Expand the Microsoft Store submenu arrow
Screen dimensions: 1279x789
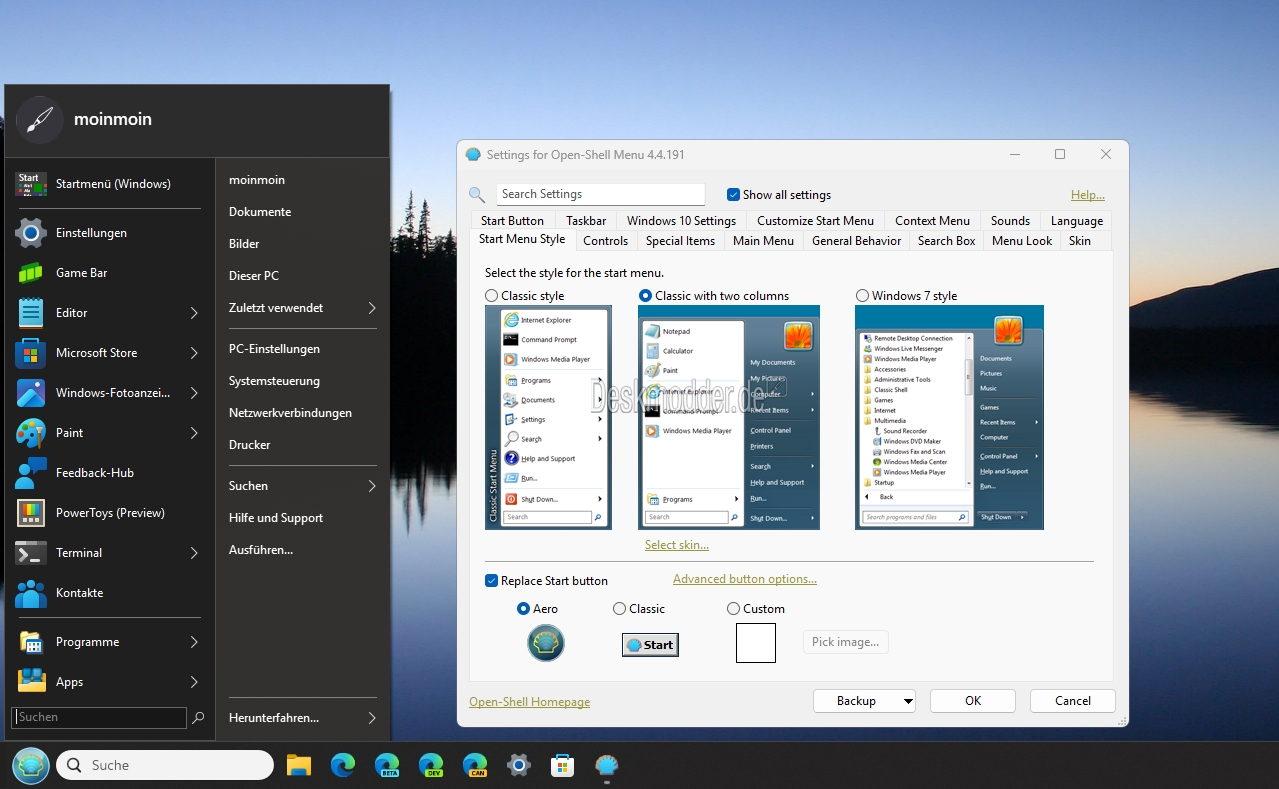pyautogui.click(x=194, y=353)
